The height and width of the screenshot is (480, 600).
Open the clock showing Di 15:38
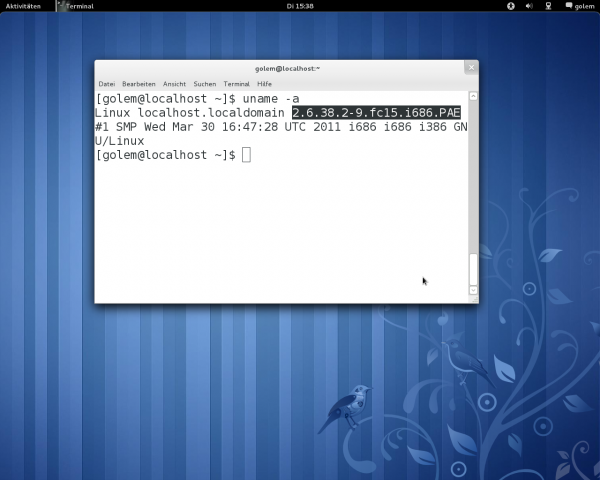point(300,6)
